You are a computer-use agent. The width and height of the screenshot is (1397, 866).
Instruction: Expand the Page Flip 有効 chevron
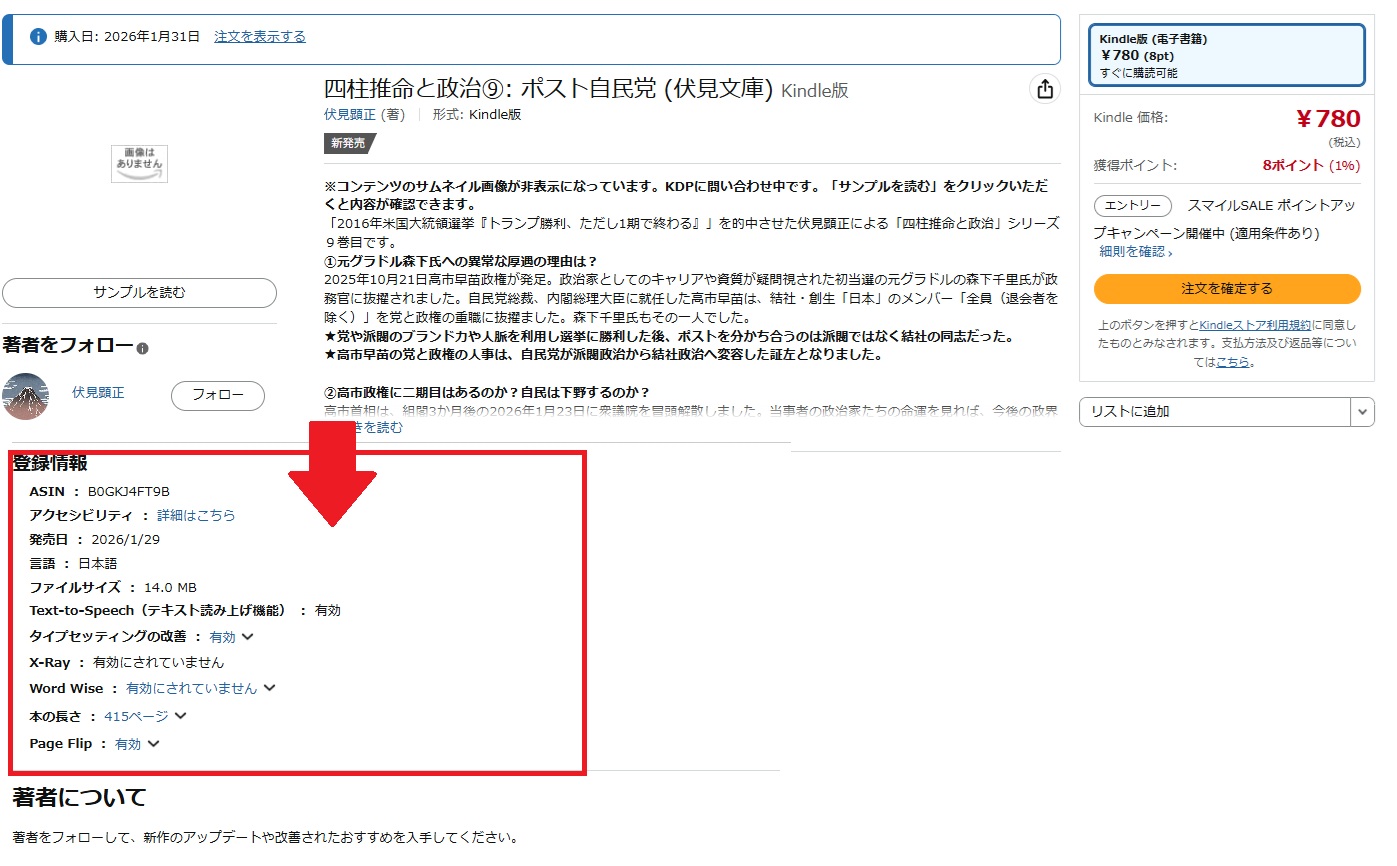pos(153,744)
